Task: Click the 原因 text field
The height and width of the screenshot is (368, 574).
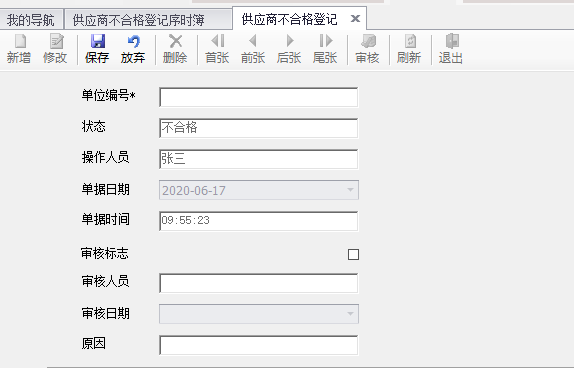Action: click(259, 345)
